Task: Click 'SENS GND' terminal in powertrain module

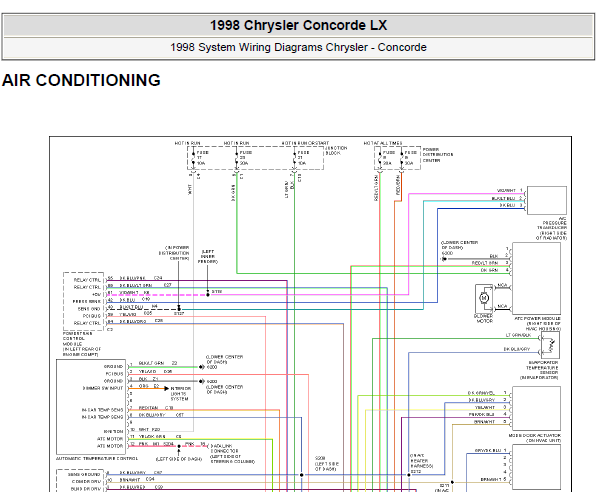Action: [89, 309]
